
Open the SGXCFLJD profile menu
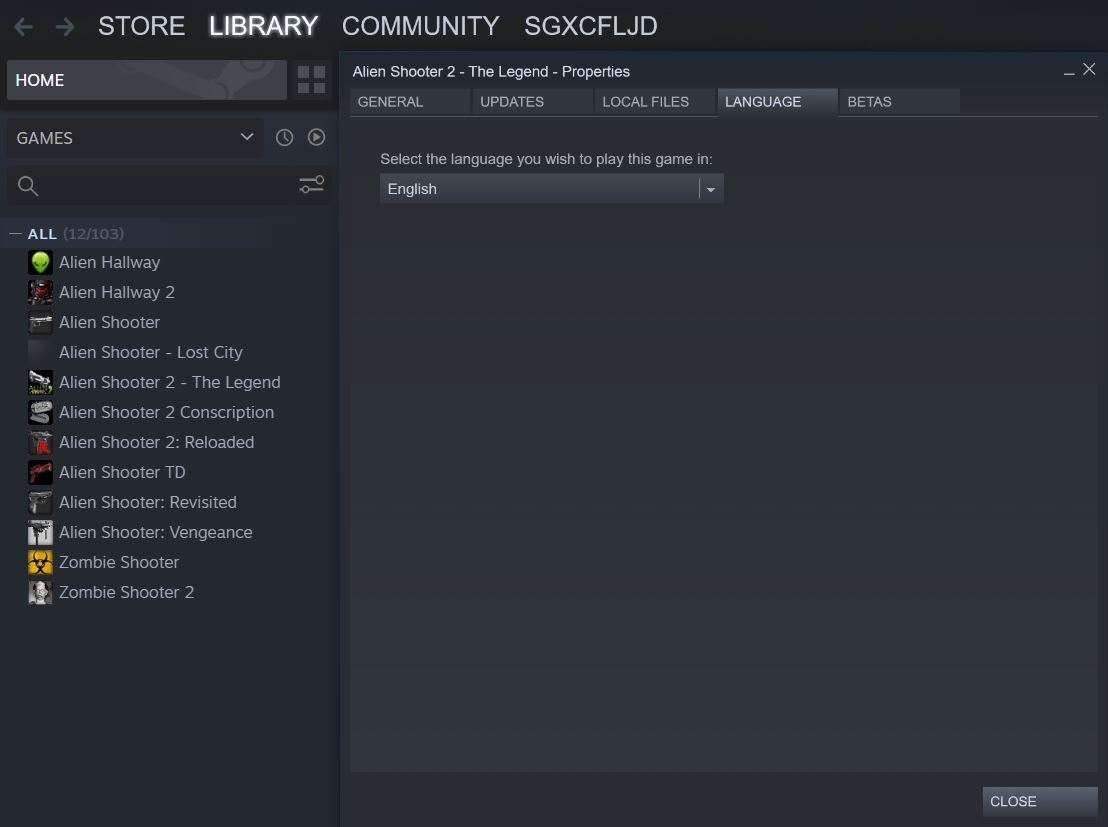[591, 26]
